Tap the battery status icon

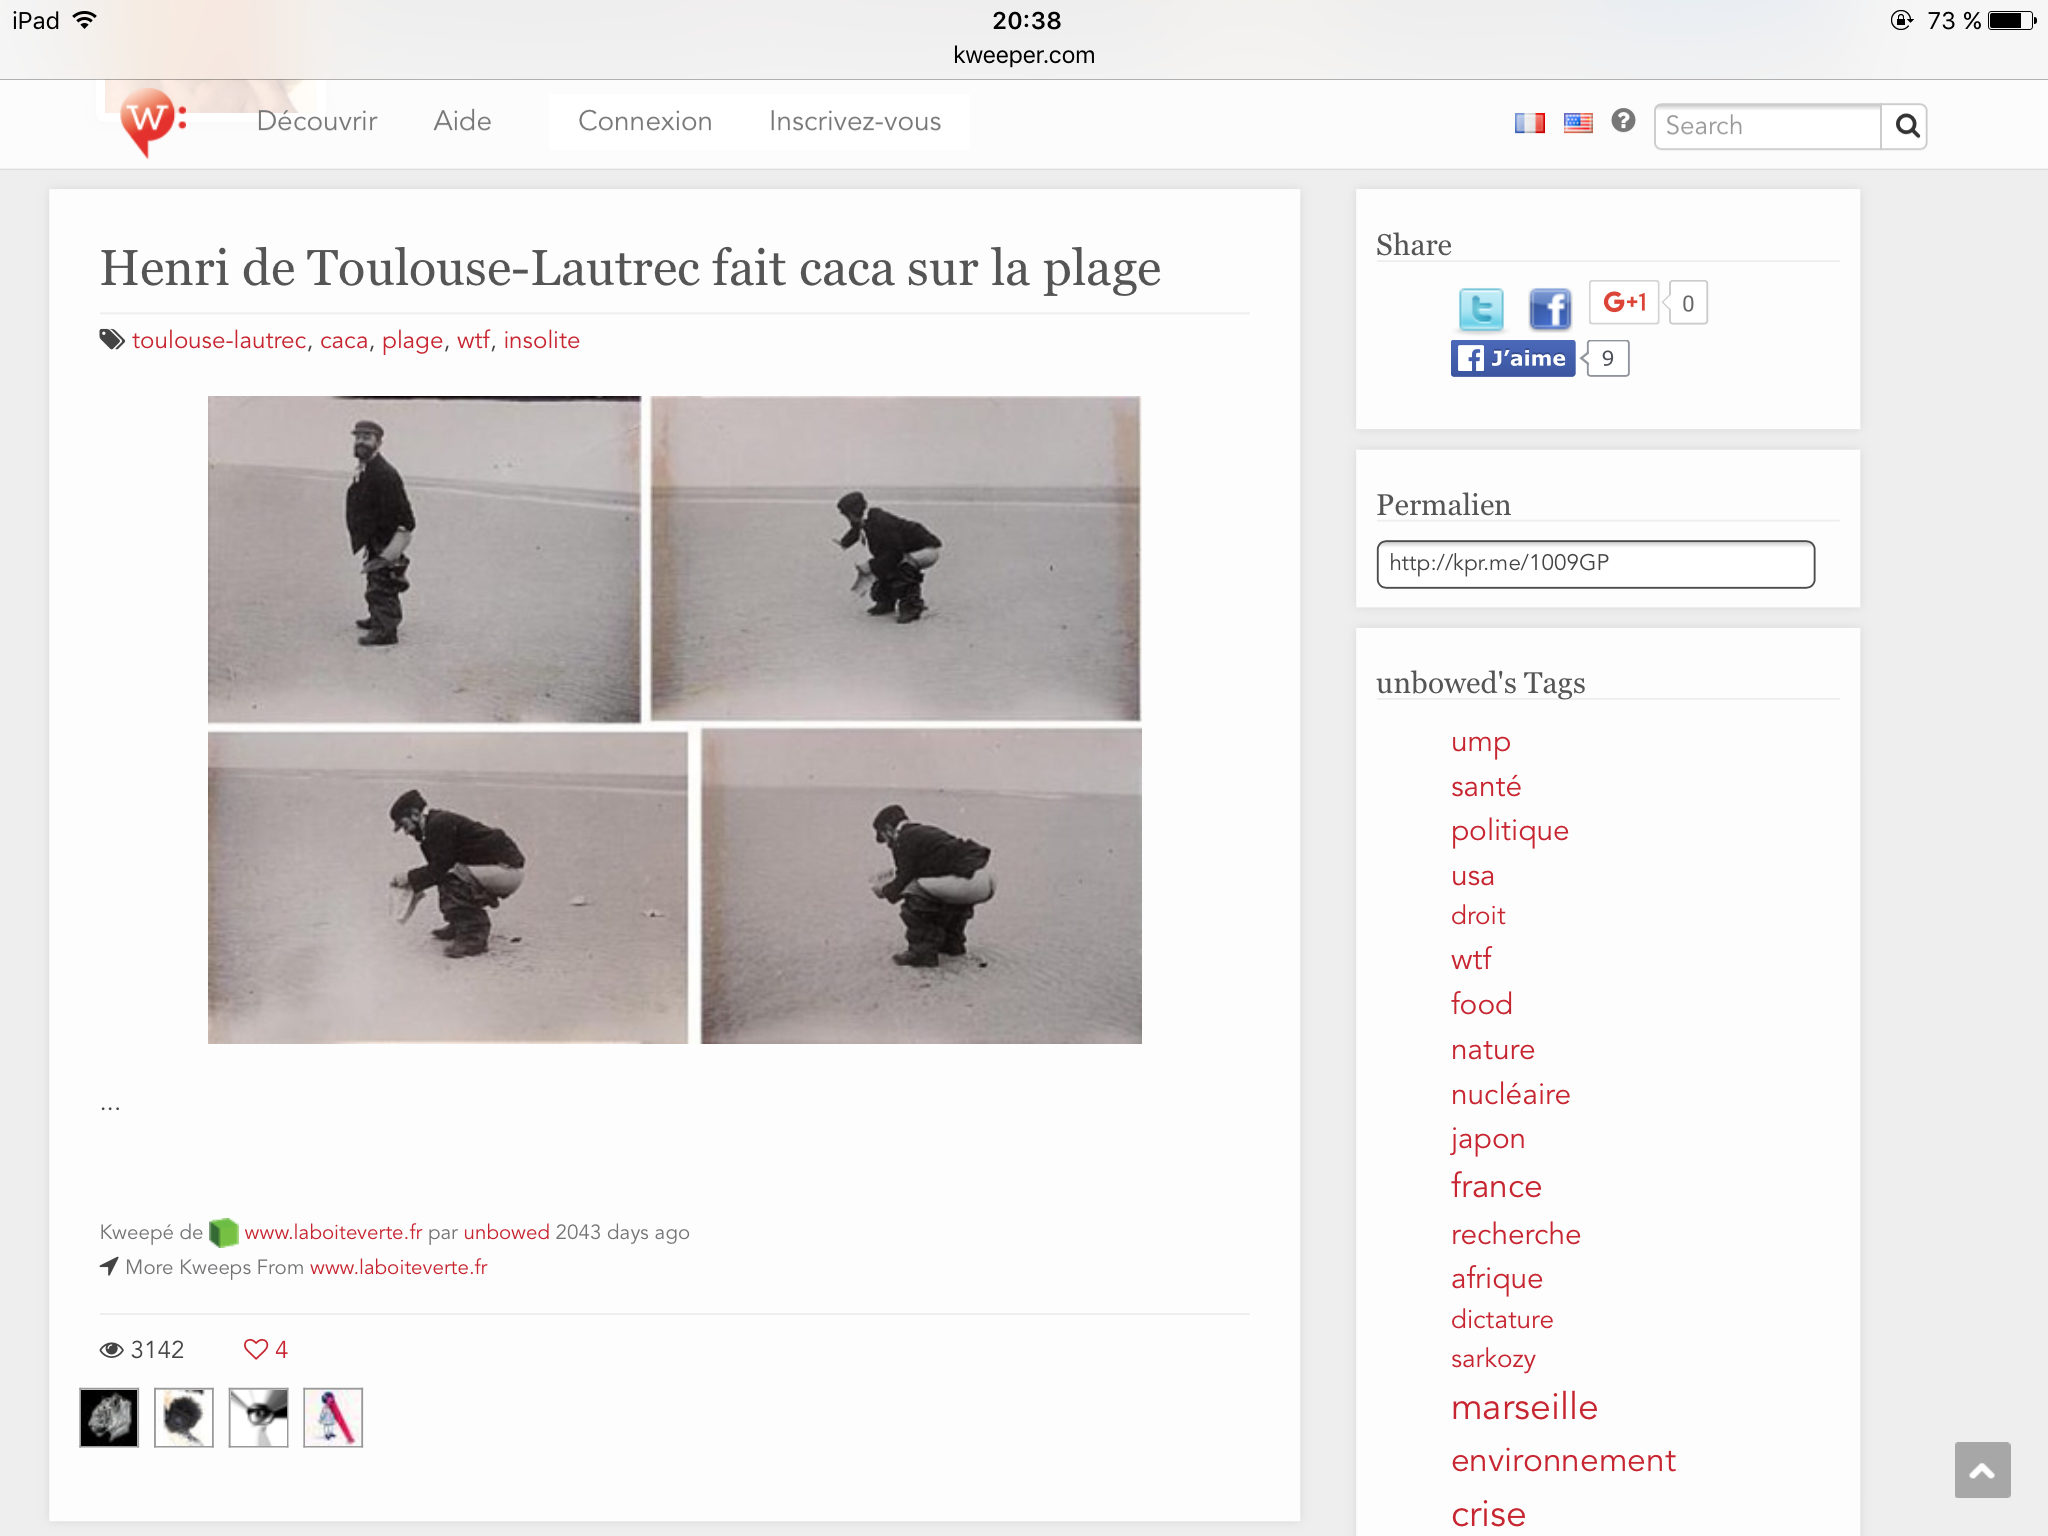click(x=2012, y=20)
